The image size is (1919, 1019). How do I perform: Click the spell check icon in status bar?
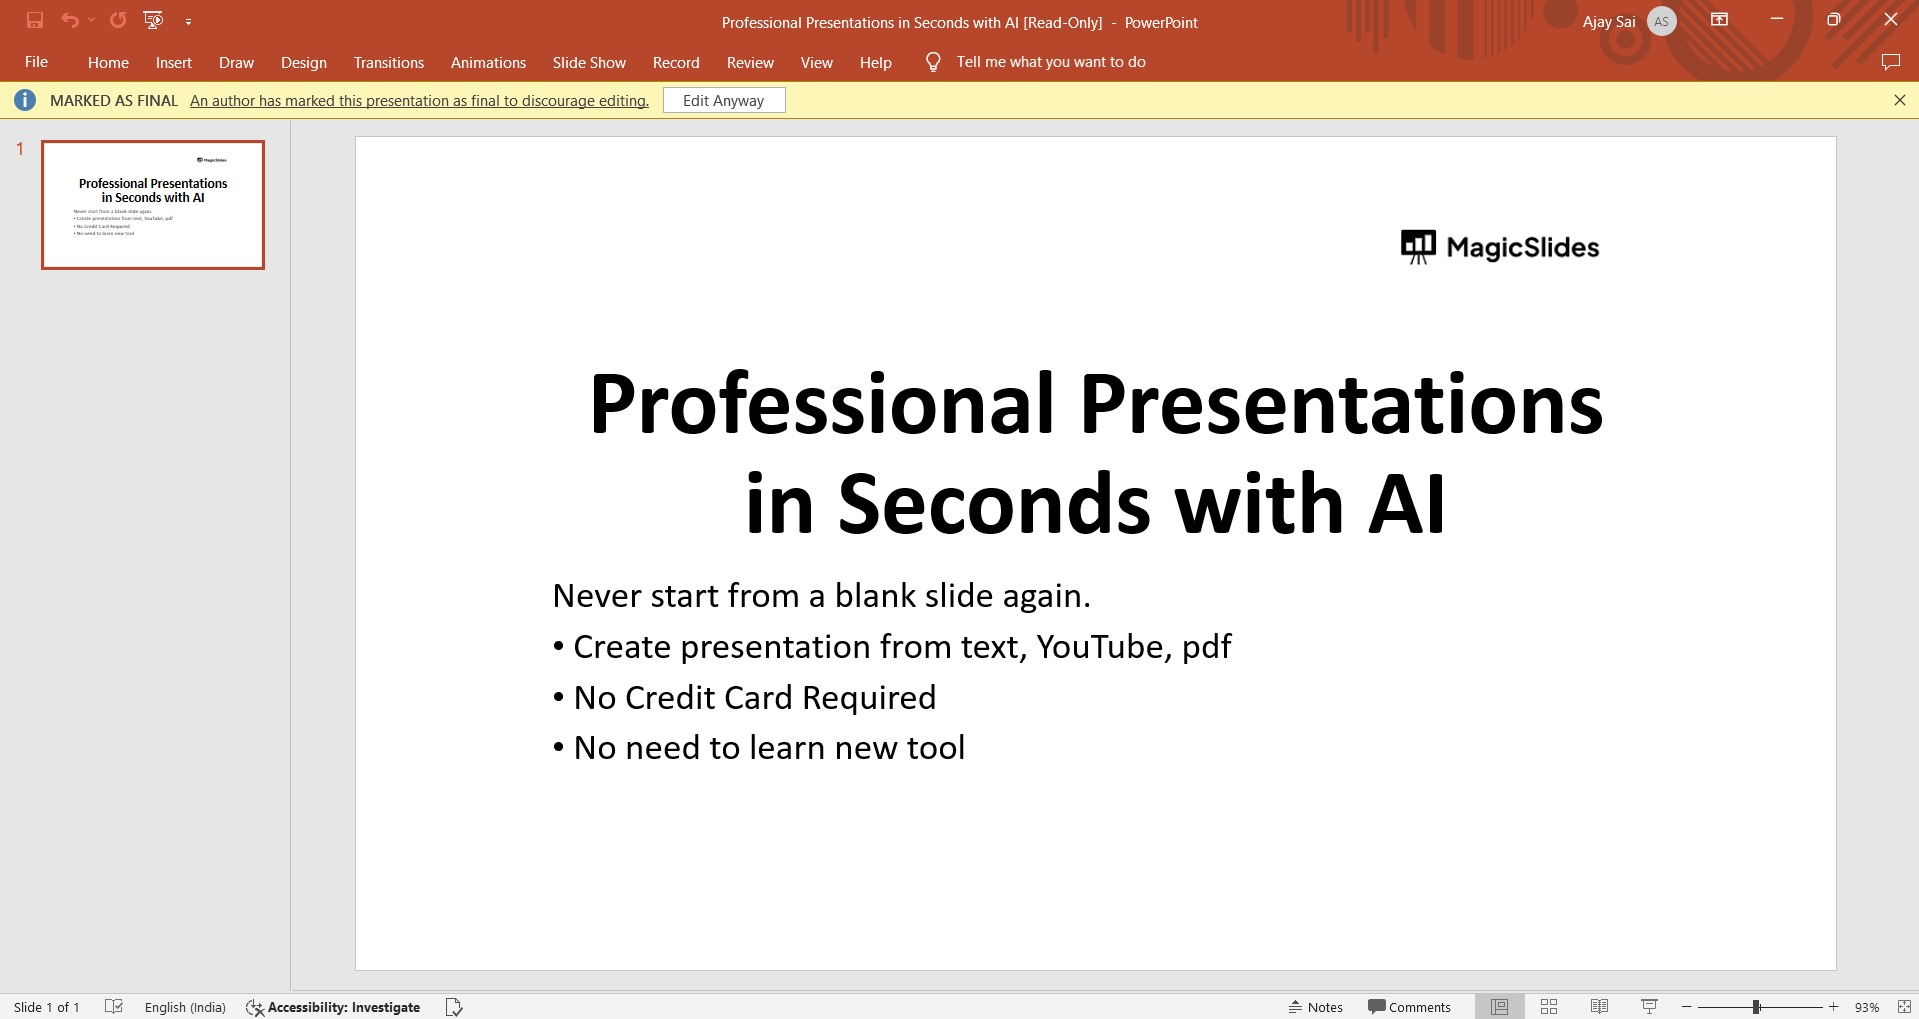pyautogui.click(x=114, y=1007)
